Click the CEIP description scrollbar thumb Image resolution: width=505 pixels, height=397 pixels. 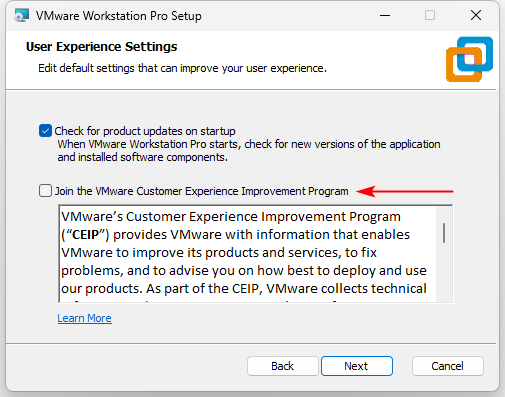click(x=444, y=233)
